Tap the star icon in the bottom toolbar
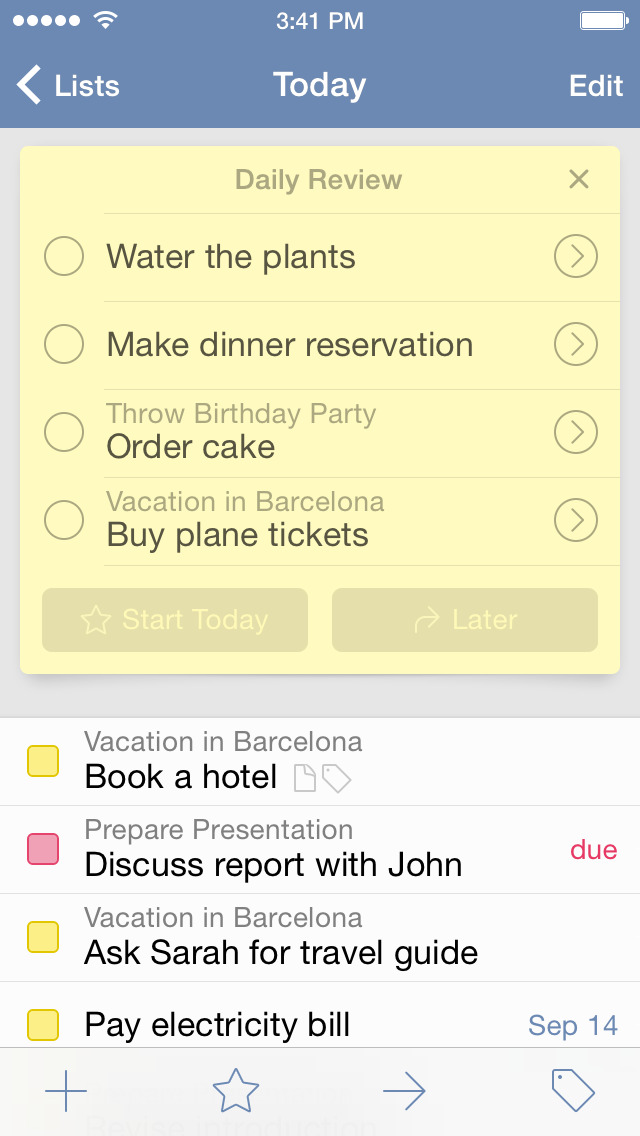640x1136 pixels. coord(235,1091)
